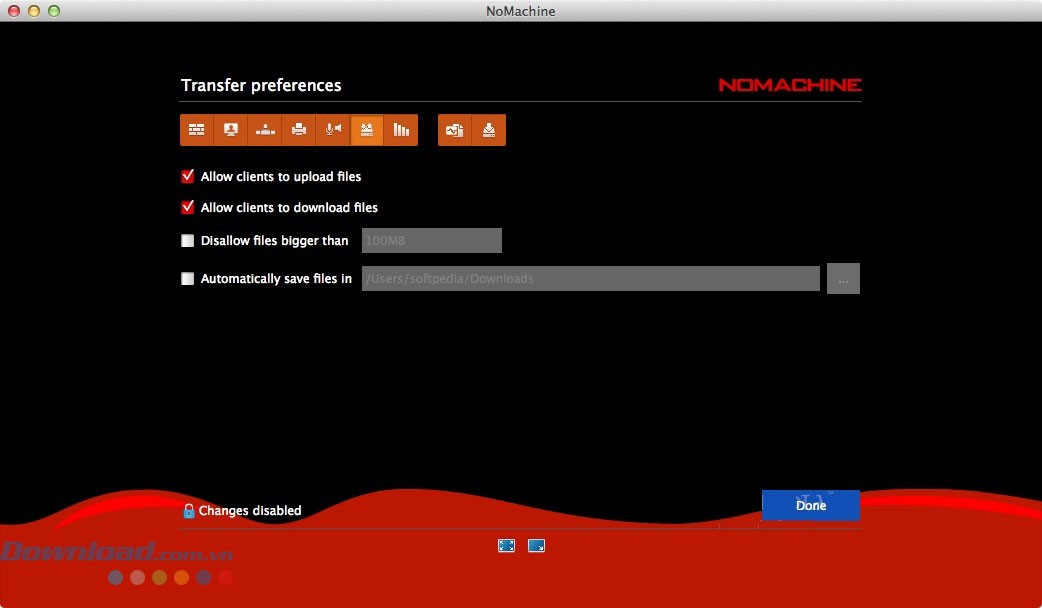Click the 100MB file size field
The width and height of the screenshot is (1042, 608).
point(431,241)
